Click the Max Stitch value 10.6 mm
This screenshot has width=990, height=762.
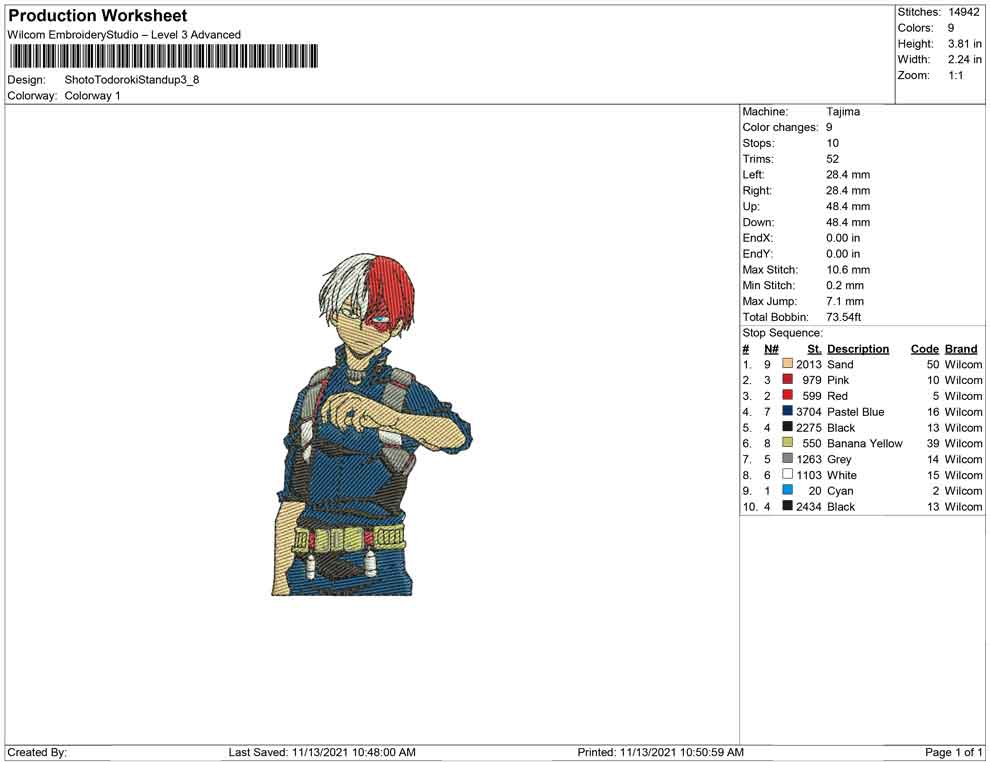coord(848,270)
